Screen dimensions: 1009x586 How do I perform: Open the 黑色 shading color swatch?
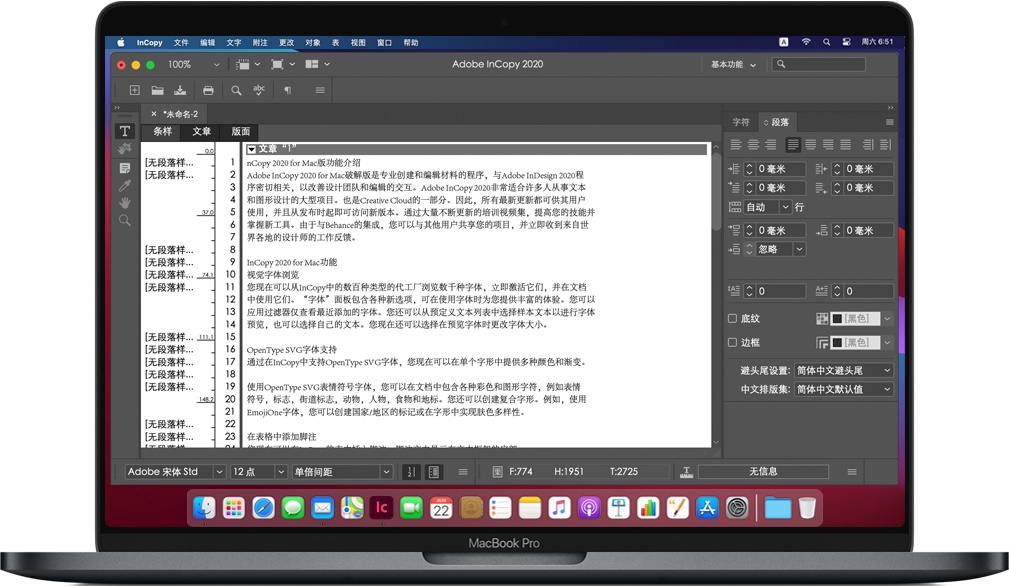858,317
